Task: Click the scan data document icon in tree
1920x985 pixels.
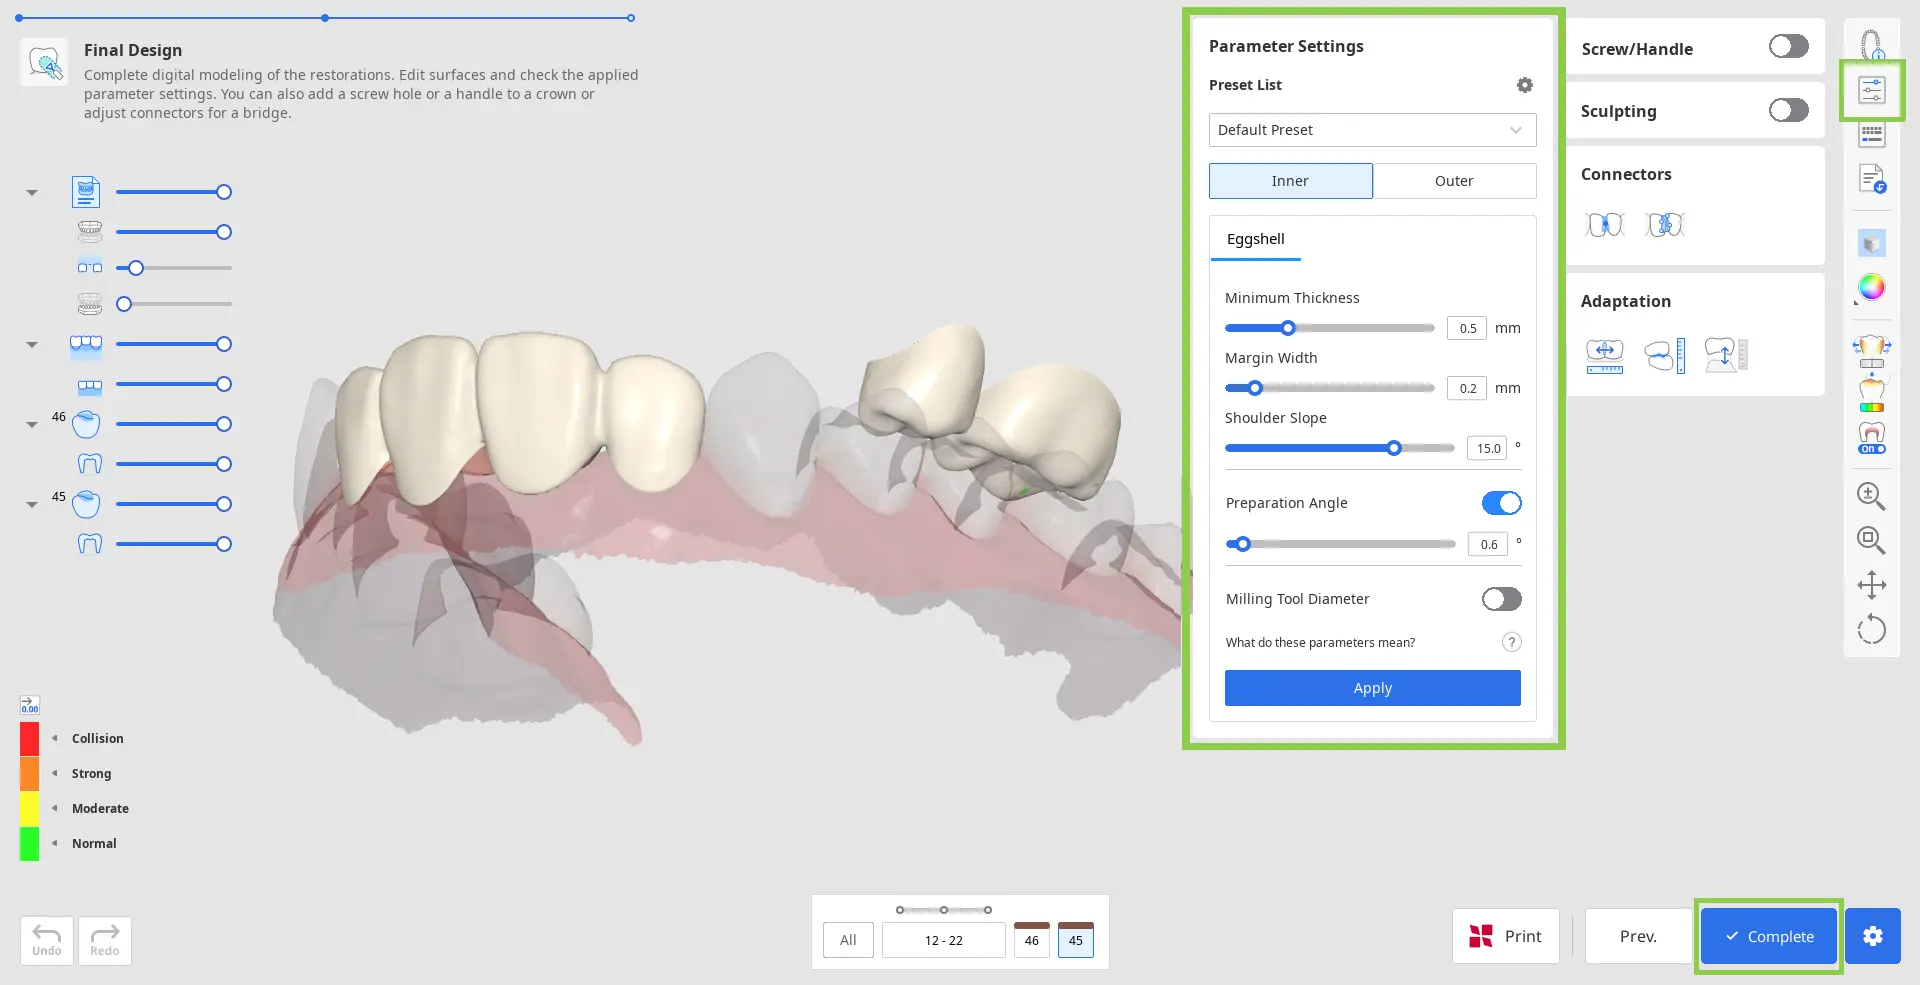Action: pos(86,192)
